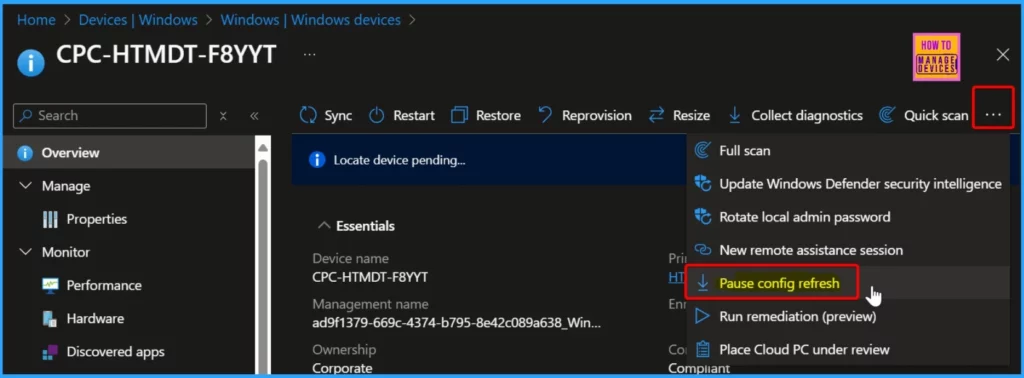Click the Restart power icon

tap(377, 116)
